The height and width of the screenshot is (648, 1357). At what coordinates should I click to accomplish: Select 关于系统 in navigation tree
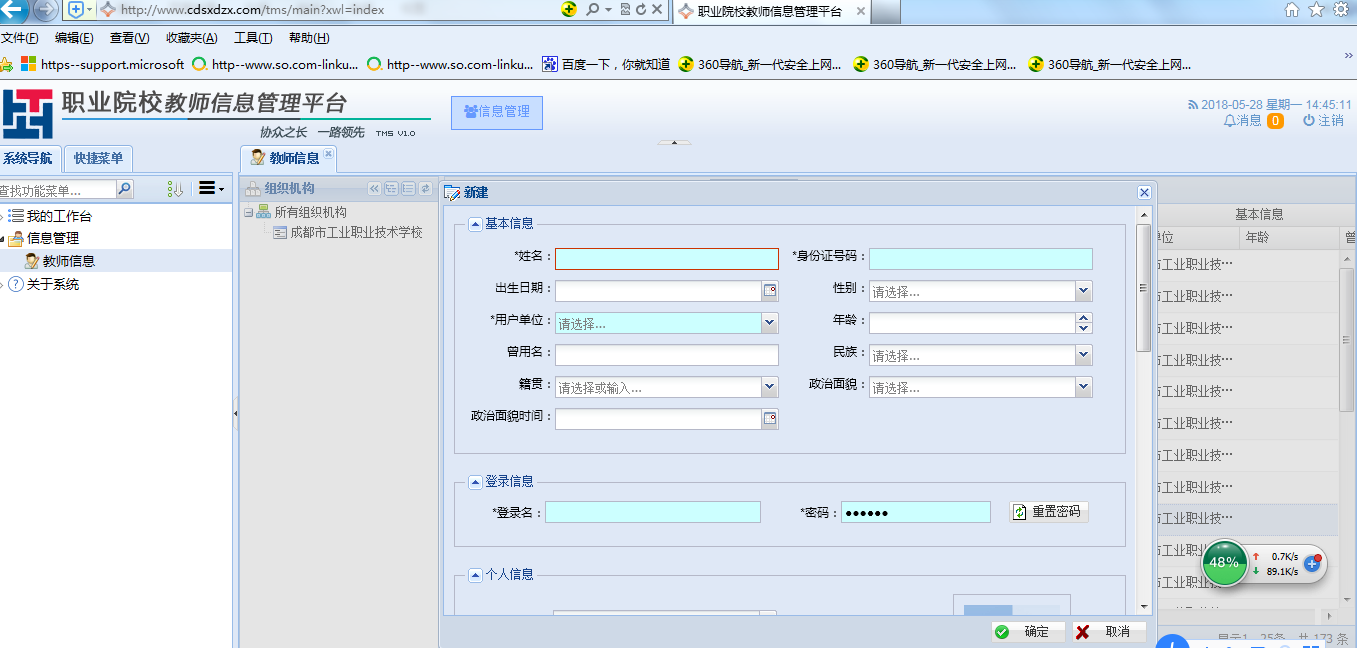coord(53,284)
